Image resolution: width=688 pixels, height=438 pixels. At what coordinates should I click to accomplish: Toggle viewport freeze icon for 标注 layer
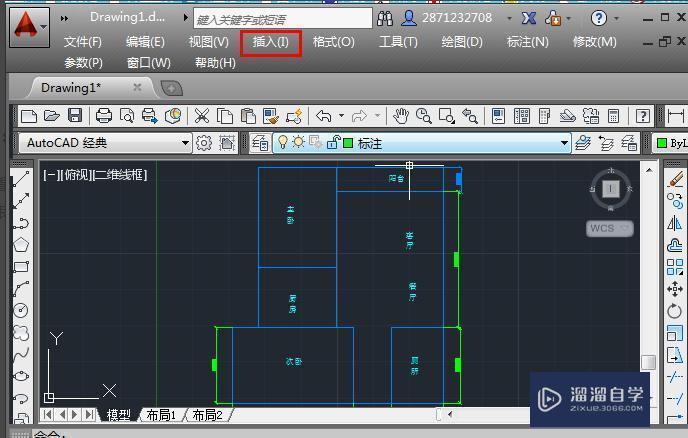(315, 142)
